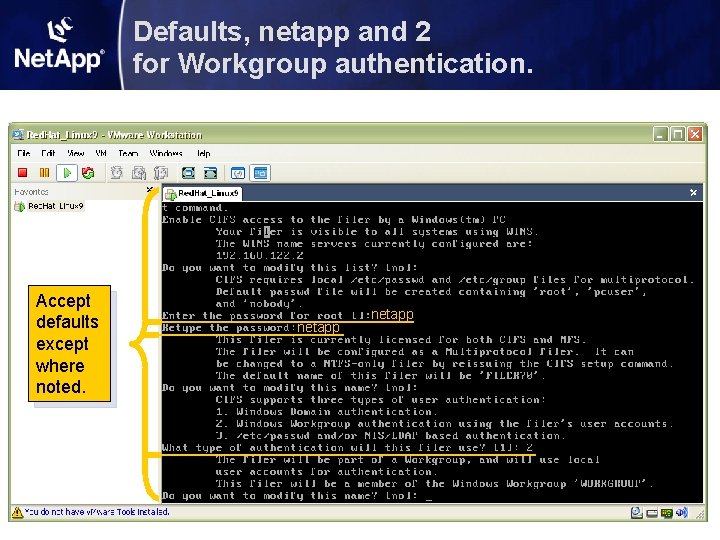Click the 'Enable CIFS access' console line
The image size is (720, 540).
[x=334, y=220]
